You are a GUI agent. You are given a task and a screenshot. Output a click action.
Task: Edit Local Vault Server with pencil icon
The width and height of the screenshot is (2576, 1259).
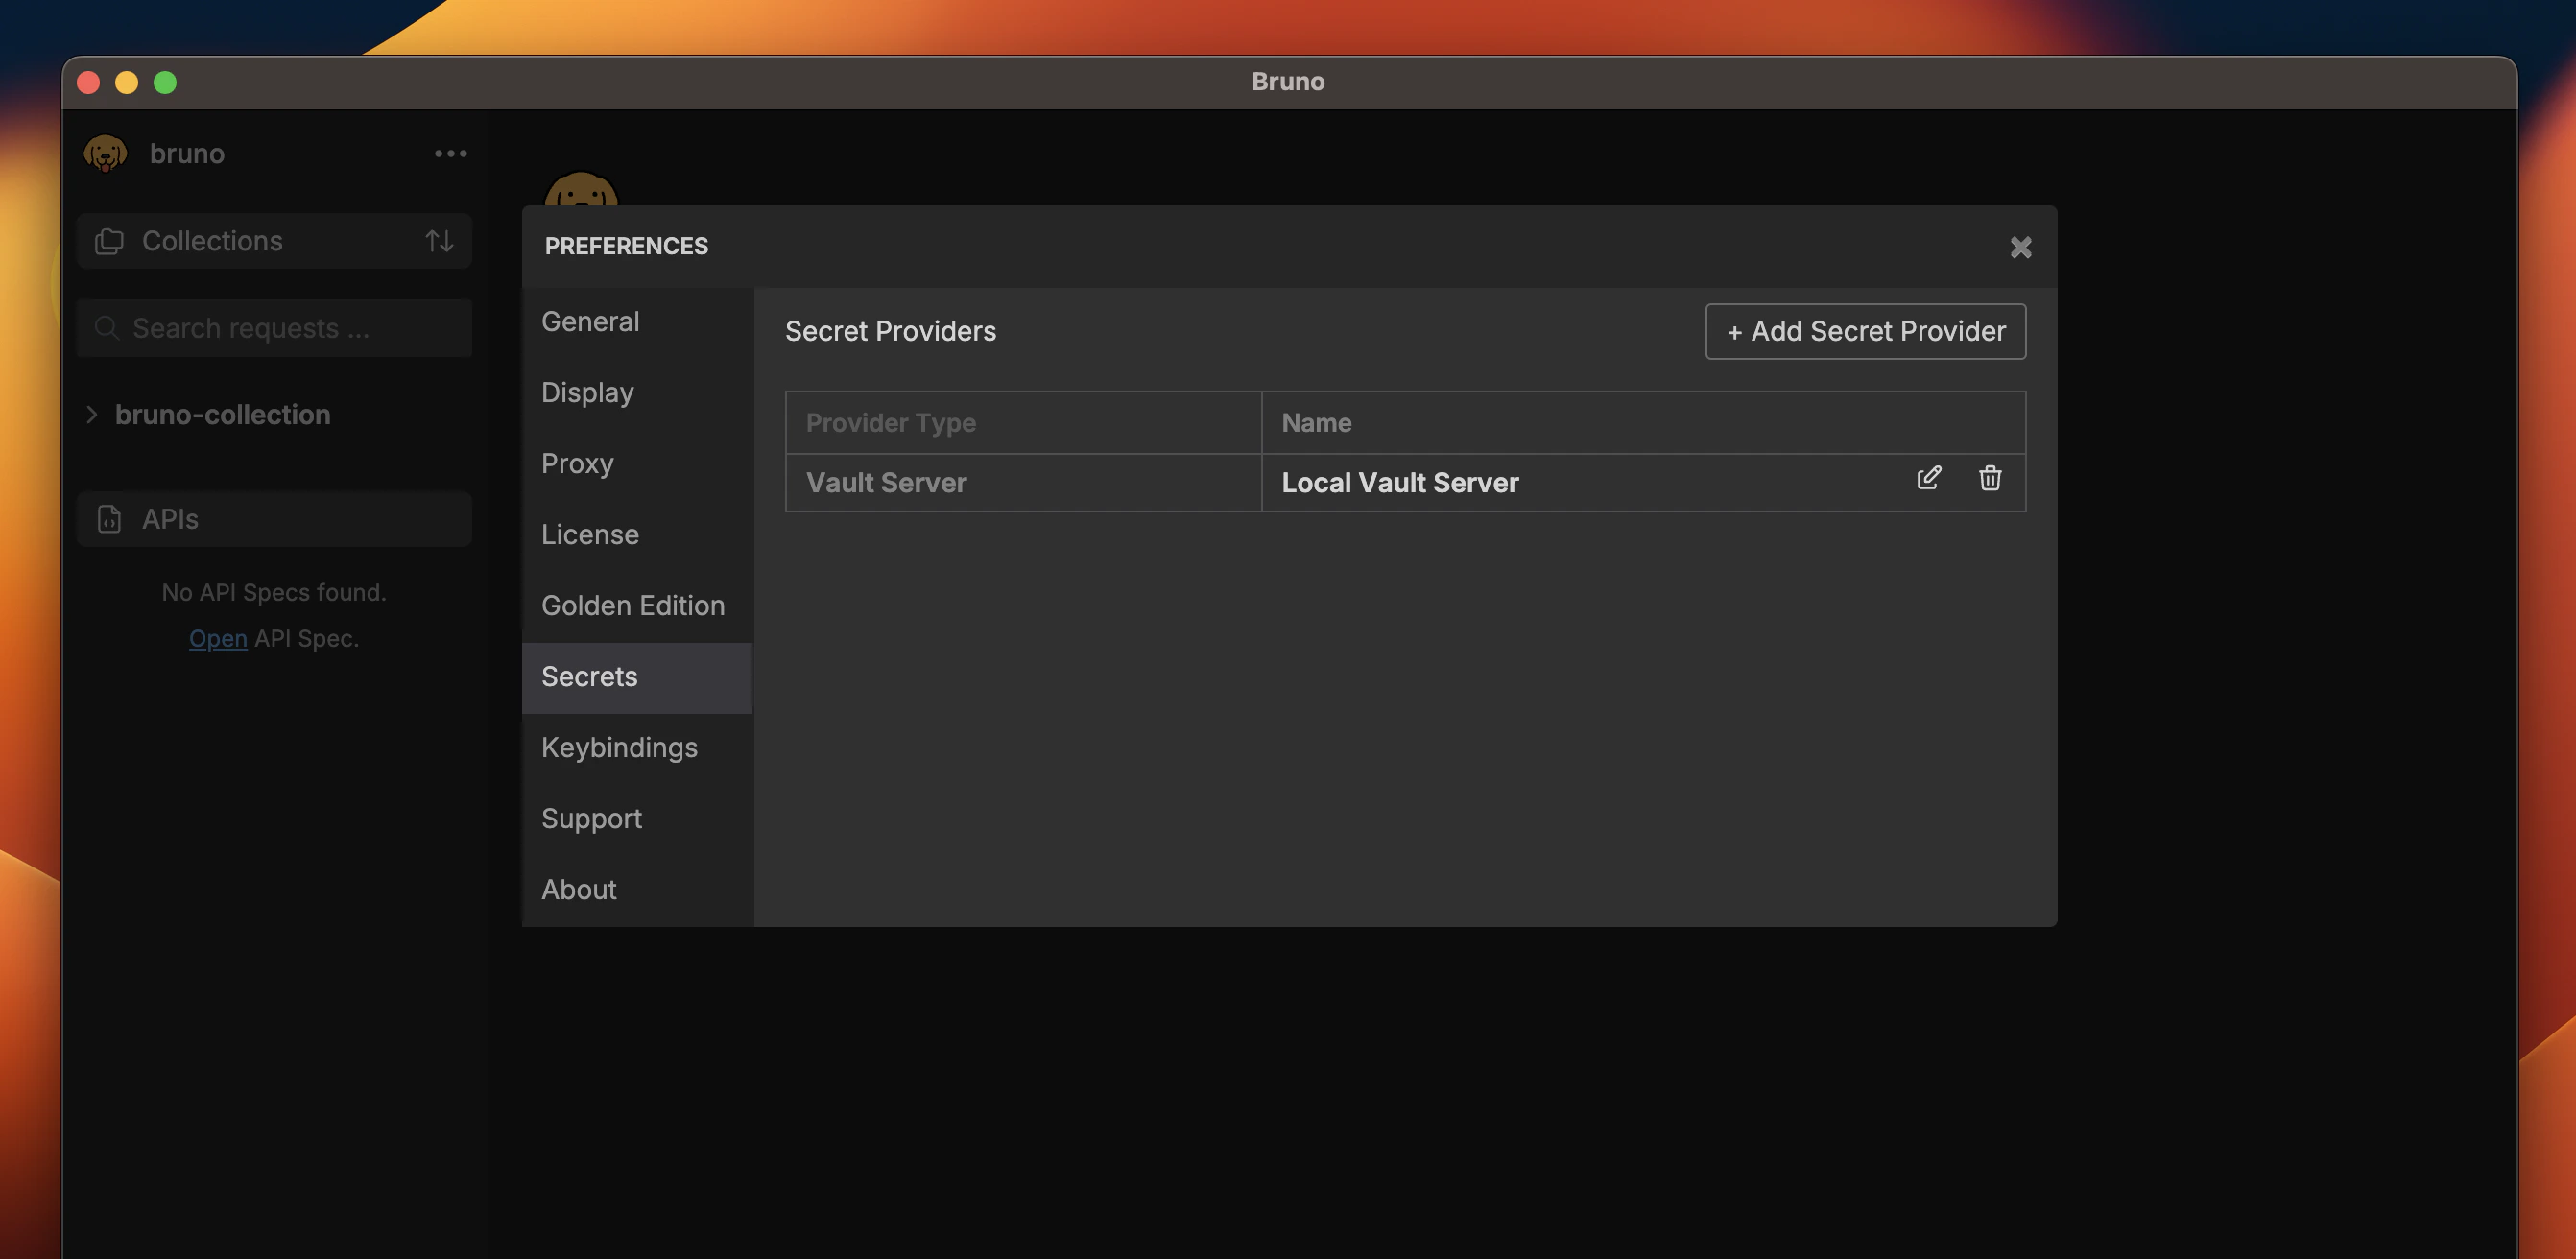(x=1929, y=479)
